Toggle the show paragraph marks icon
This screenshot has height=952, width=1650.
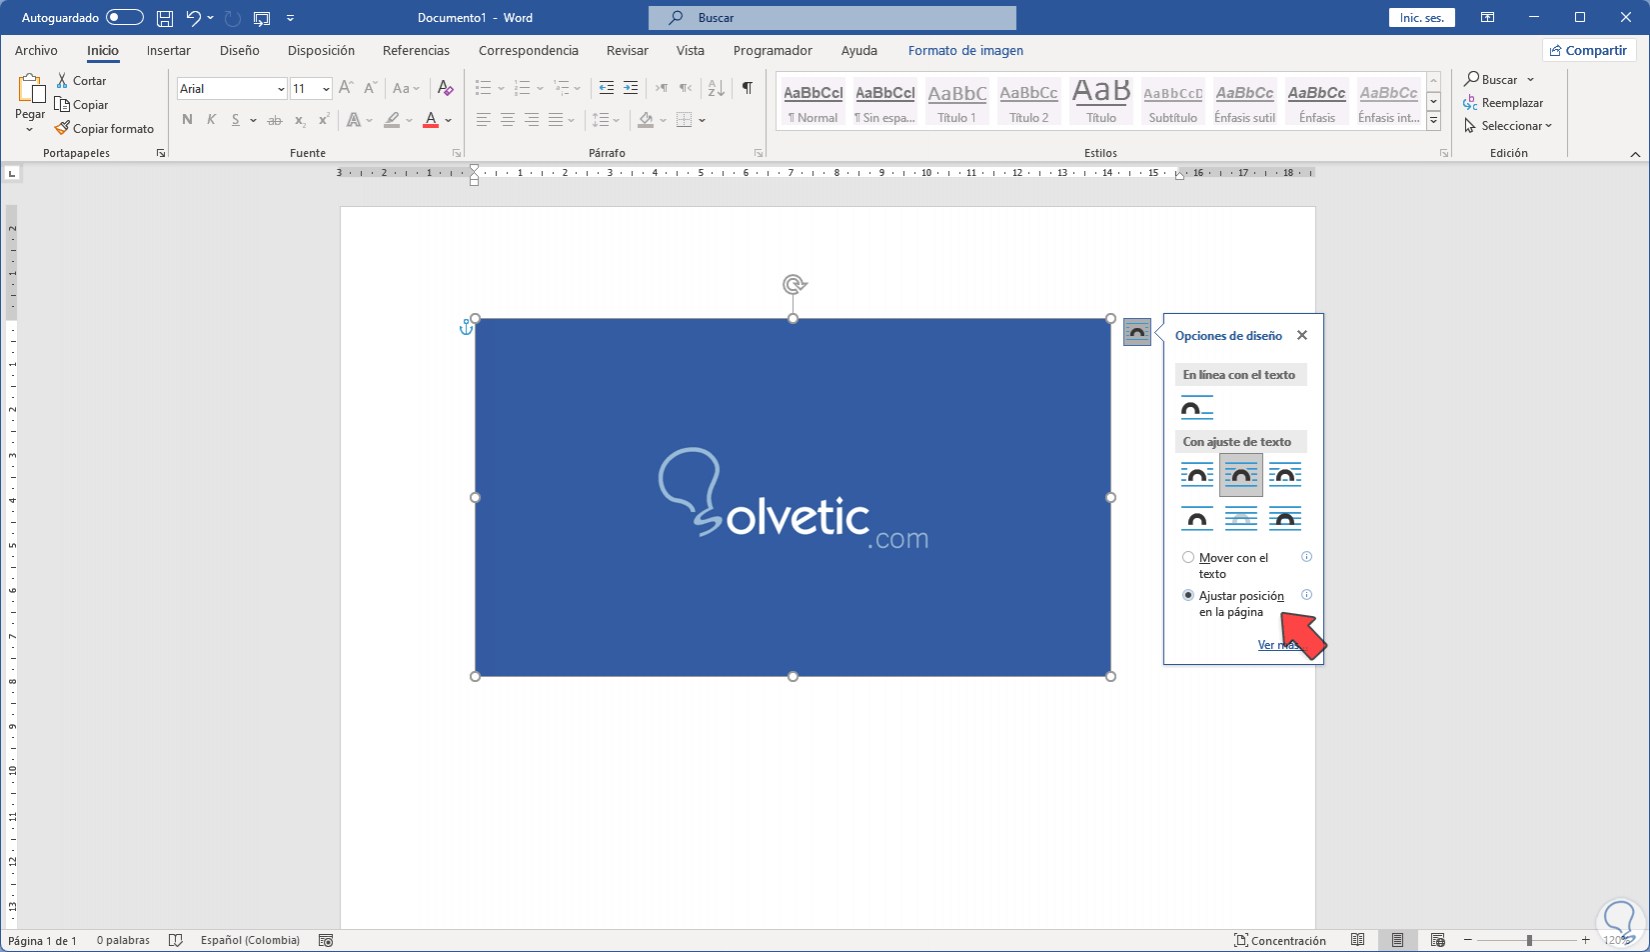(747, 88)
